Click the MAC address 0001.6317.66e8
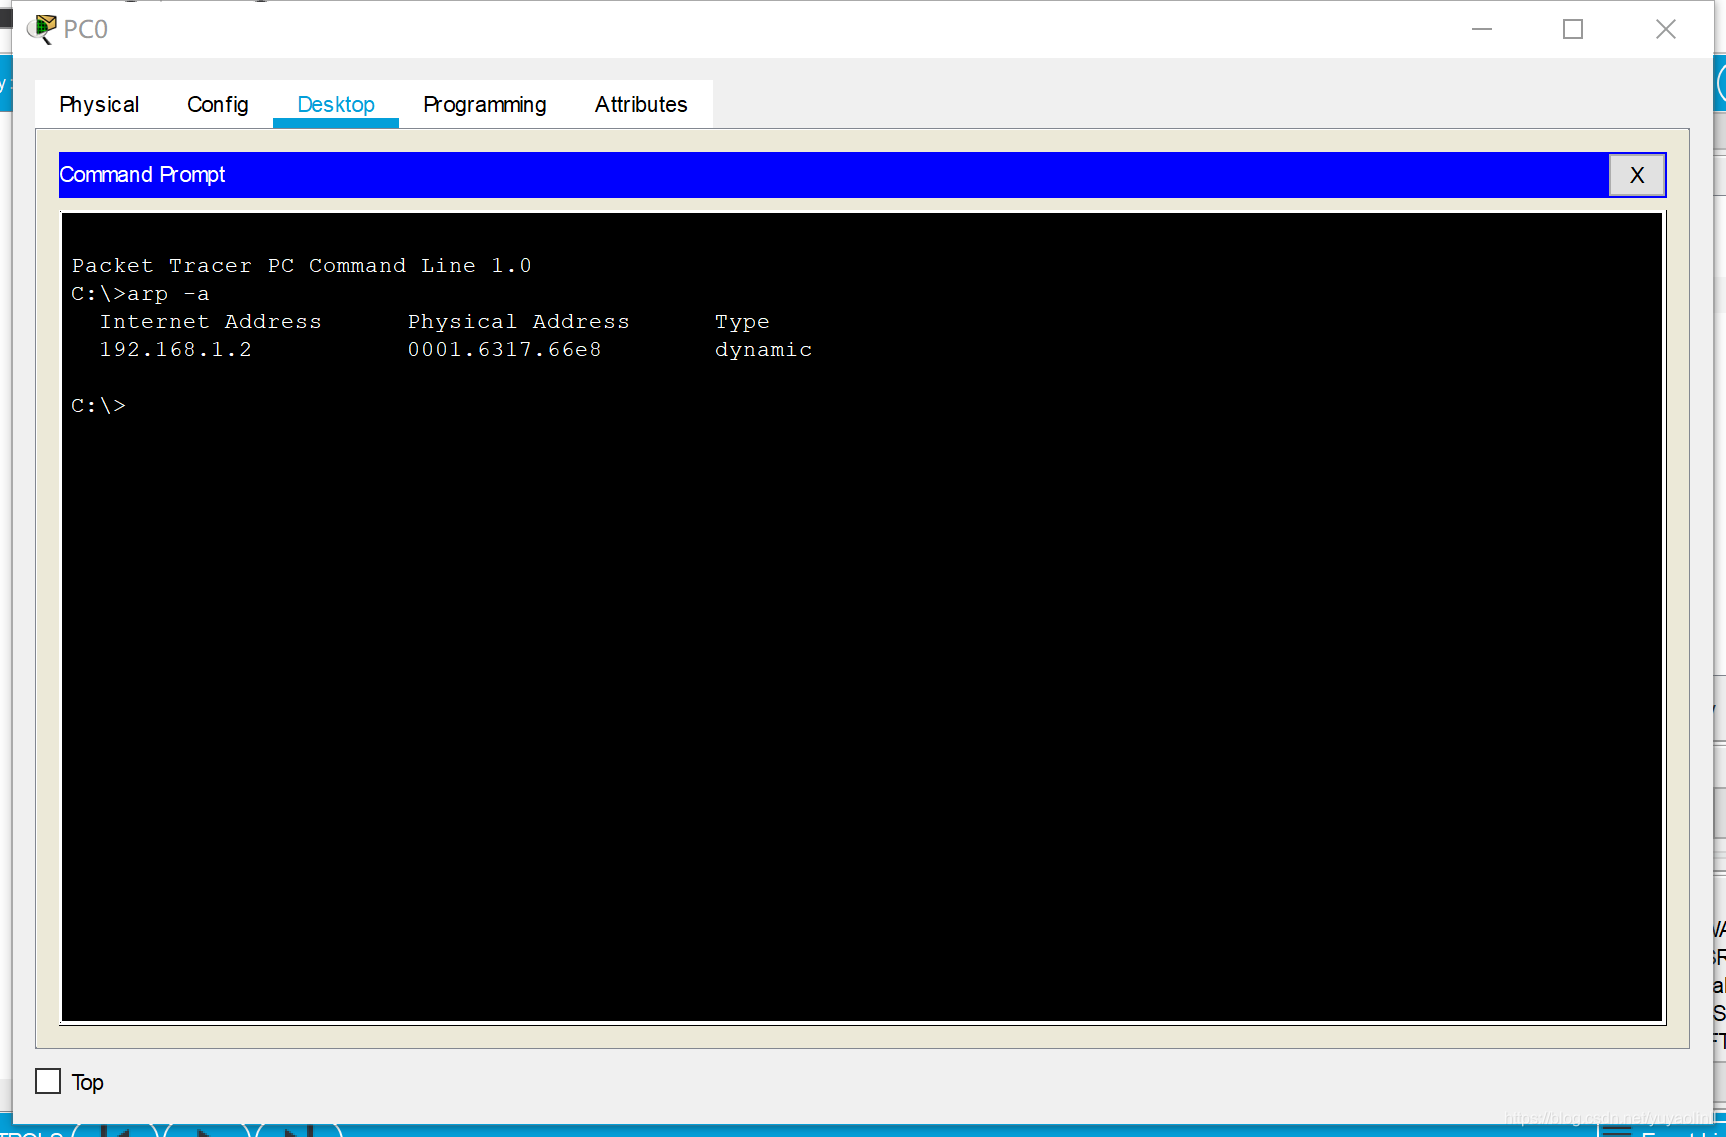Image resolution: width=1726 pixels, height=1137 pixels. [505, 349]
